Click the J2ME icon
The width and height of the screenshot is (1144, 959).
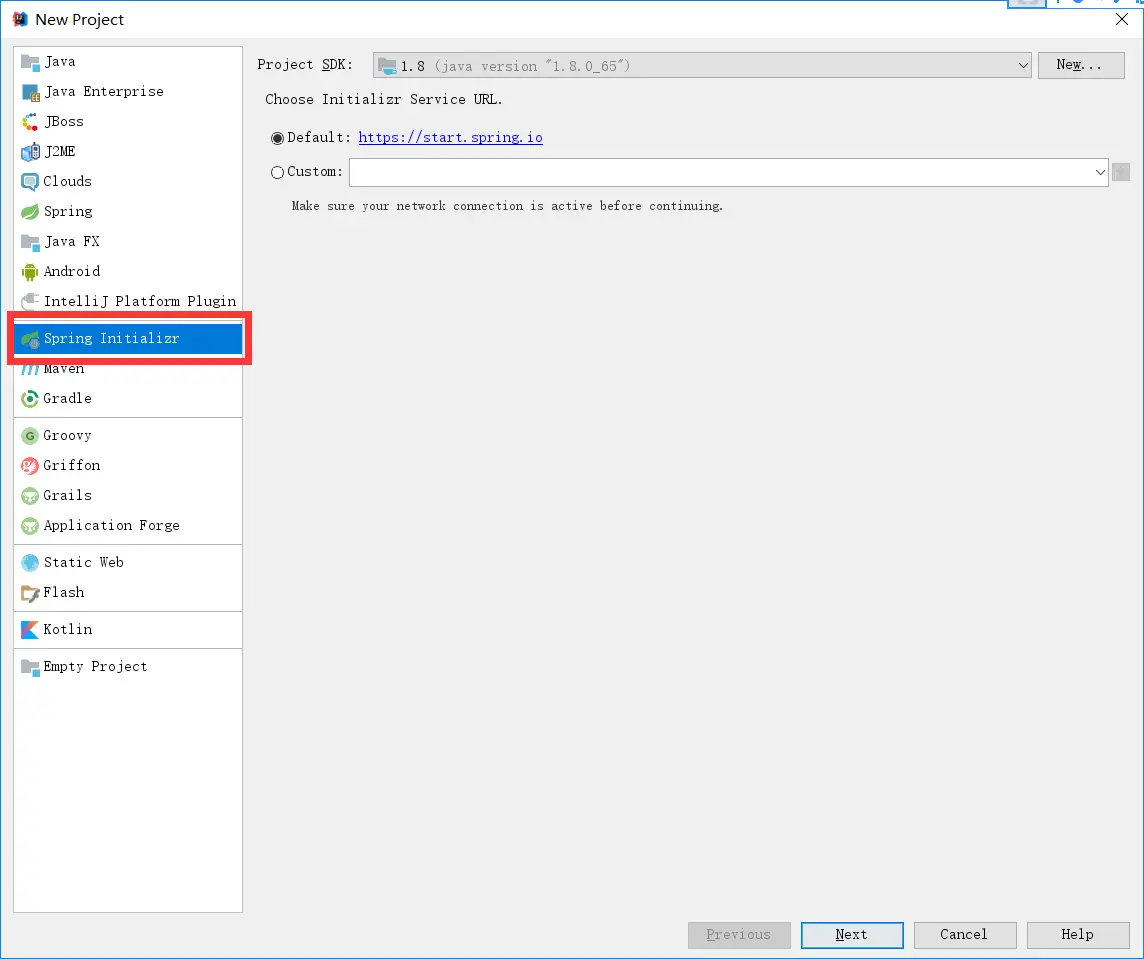(30, 152)
